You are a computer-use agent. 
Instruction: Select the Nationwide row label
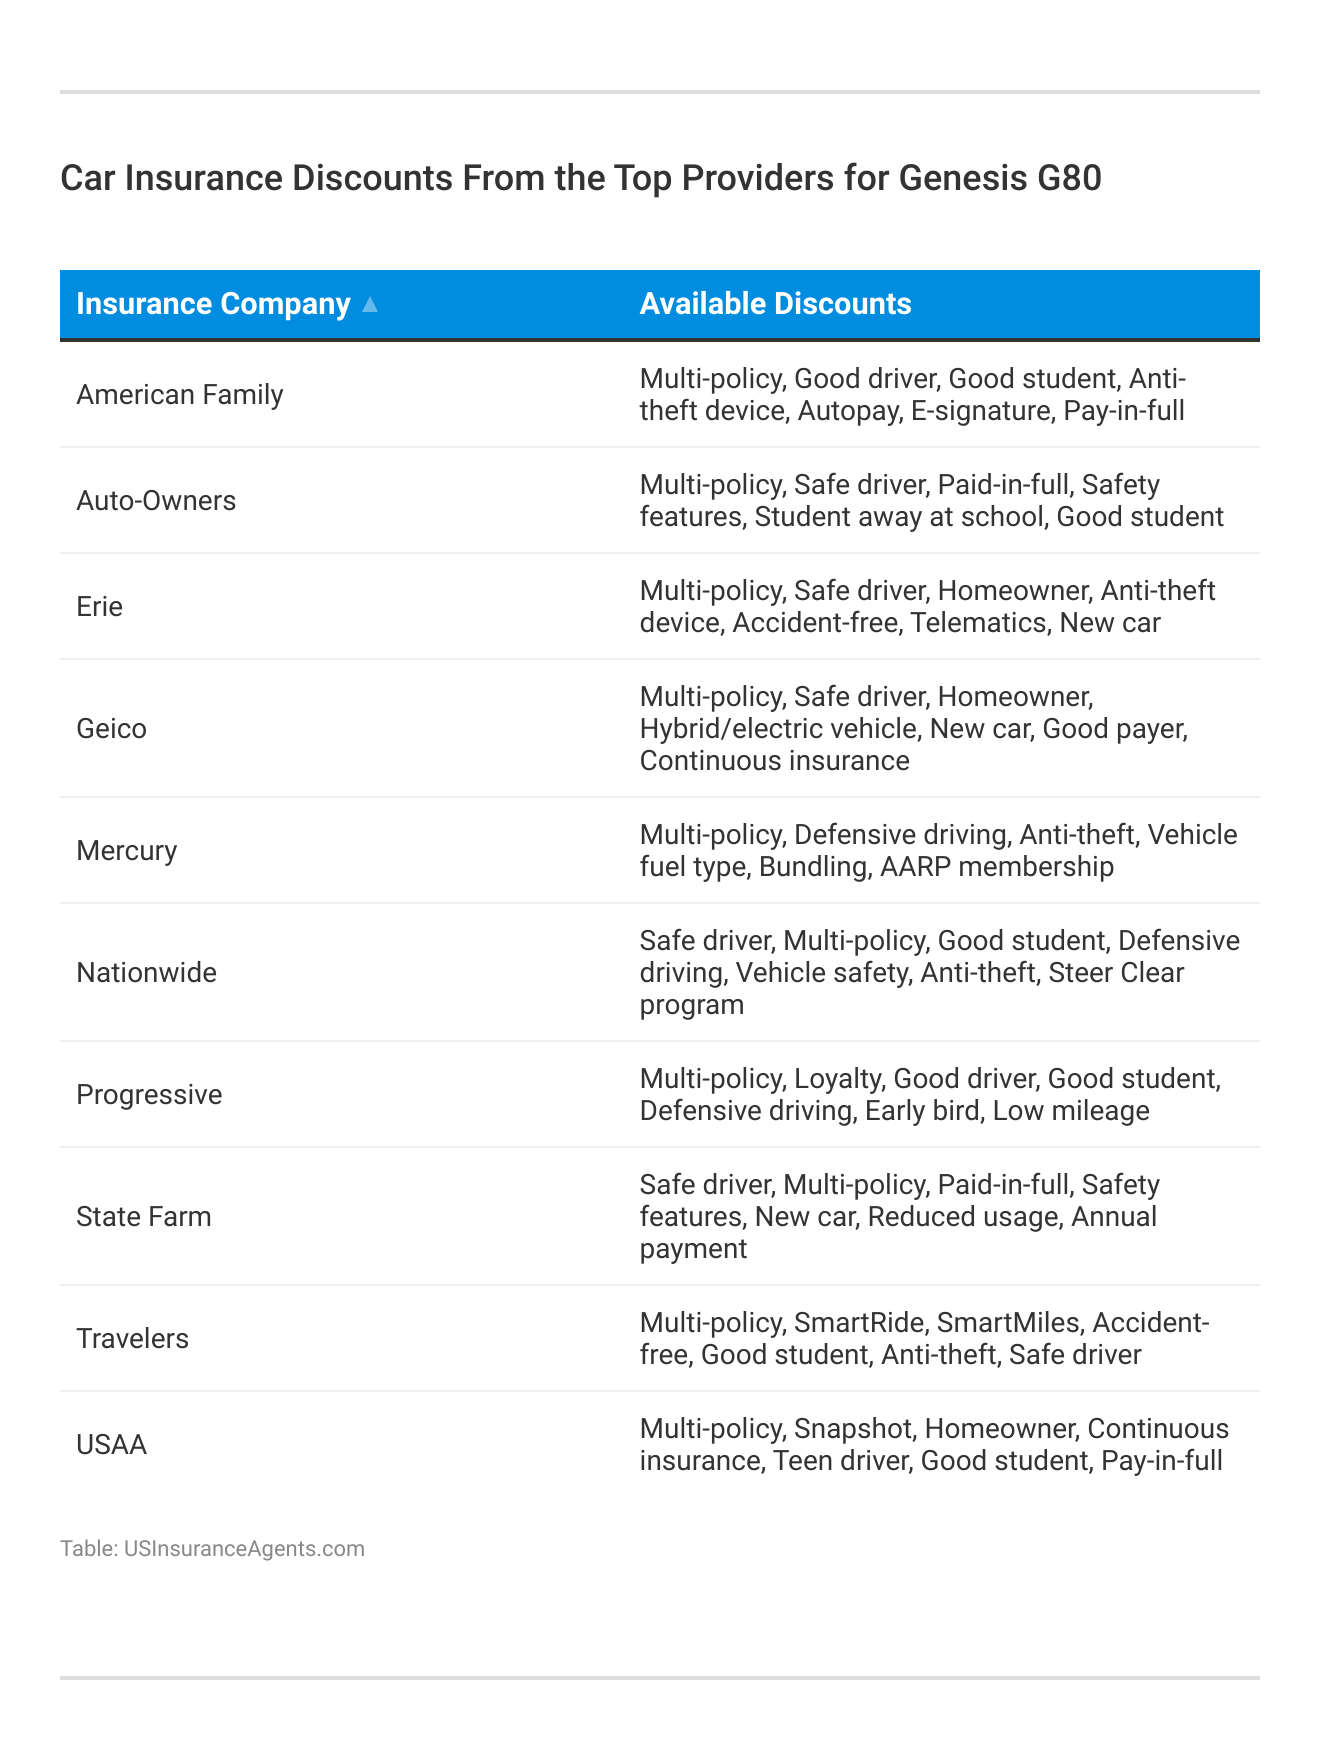146,973
